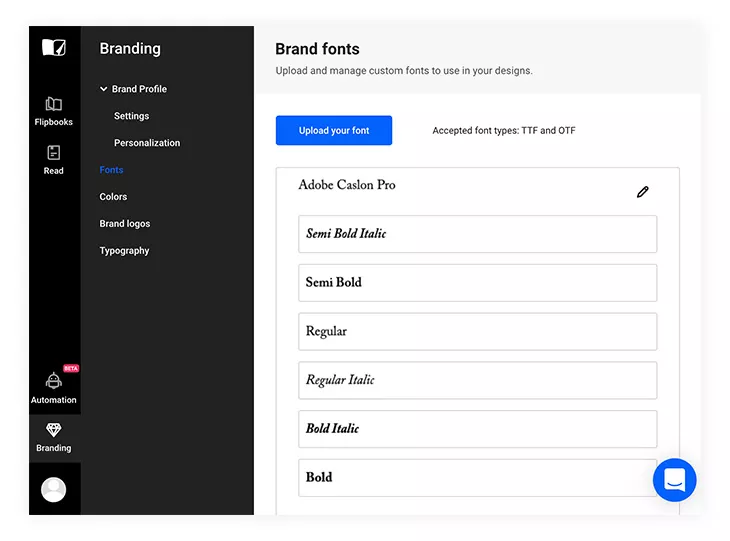Open the Flipbooks section icon
This screenshot has width=730, height=541.
pos(54,104)
